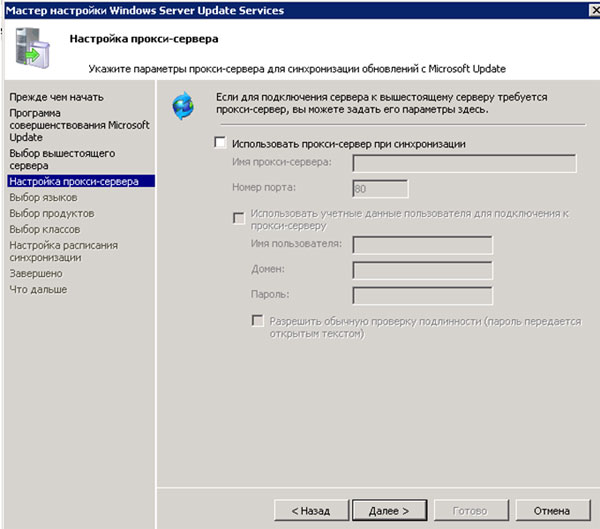Select 'Прежде чем начать' step
The height and width of the screenshot is (529, 600).
pos(56,97)
